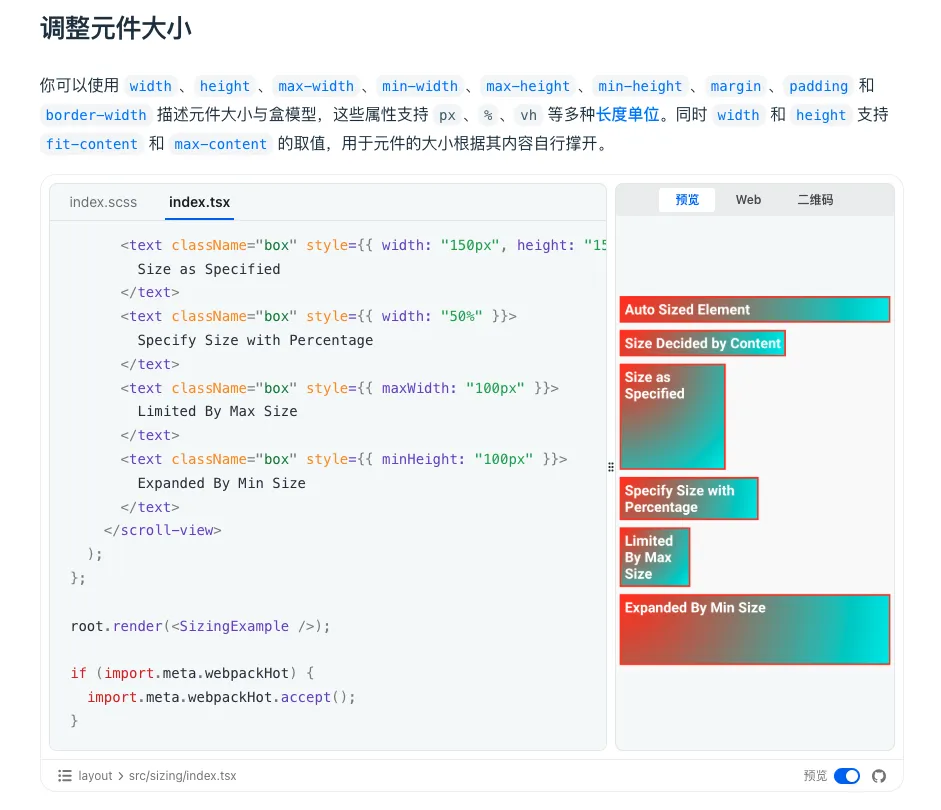The image size is (941, 810).
Task: Click code text Expanded By Min Size
Action: [221, 483]
